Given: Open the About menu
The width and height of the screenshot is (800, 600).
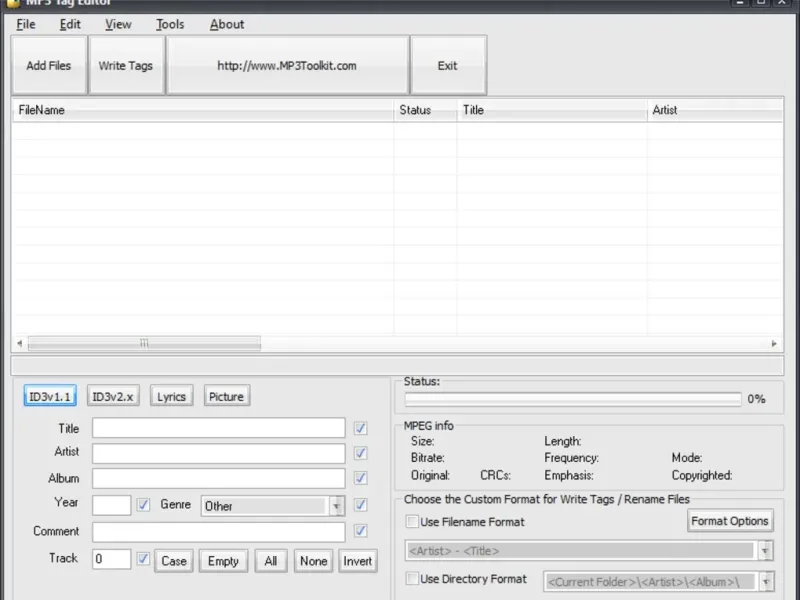Looking at the screenshot, I should pos(227,24).
